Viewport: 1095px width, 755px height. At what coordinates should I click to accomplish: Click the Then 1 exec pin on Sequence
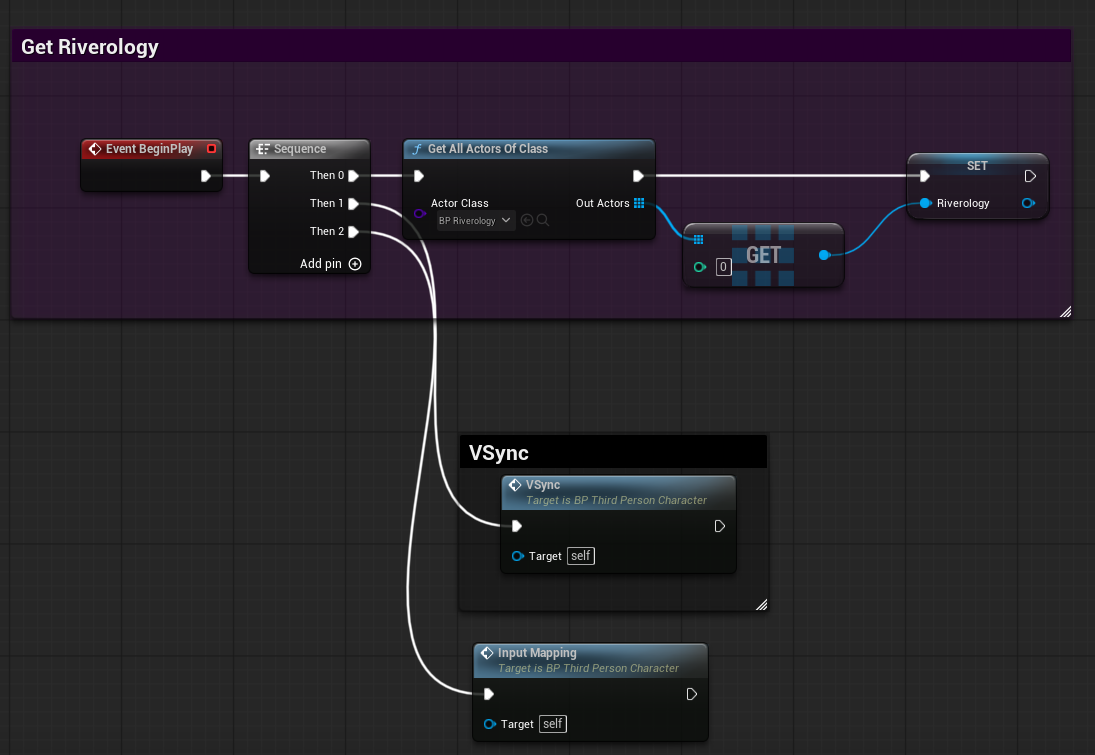point(352,203)
